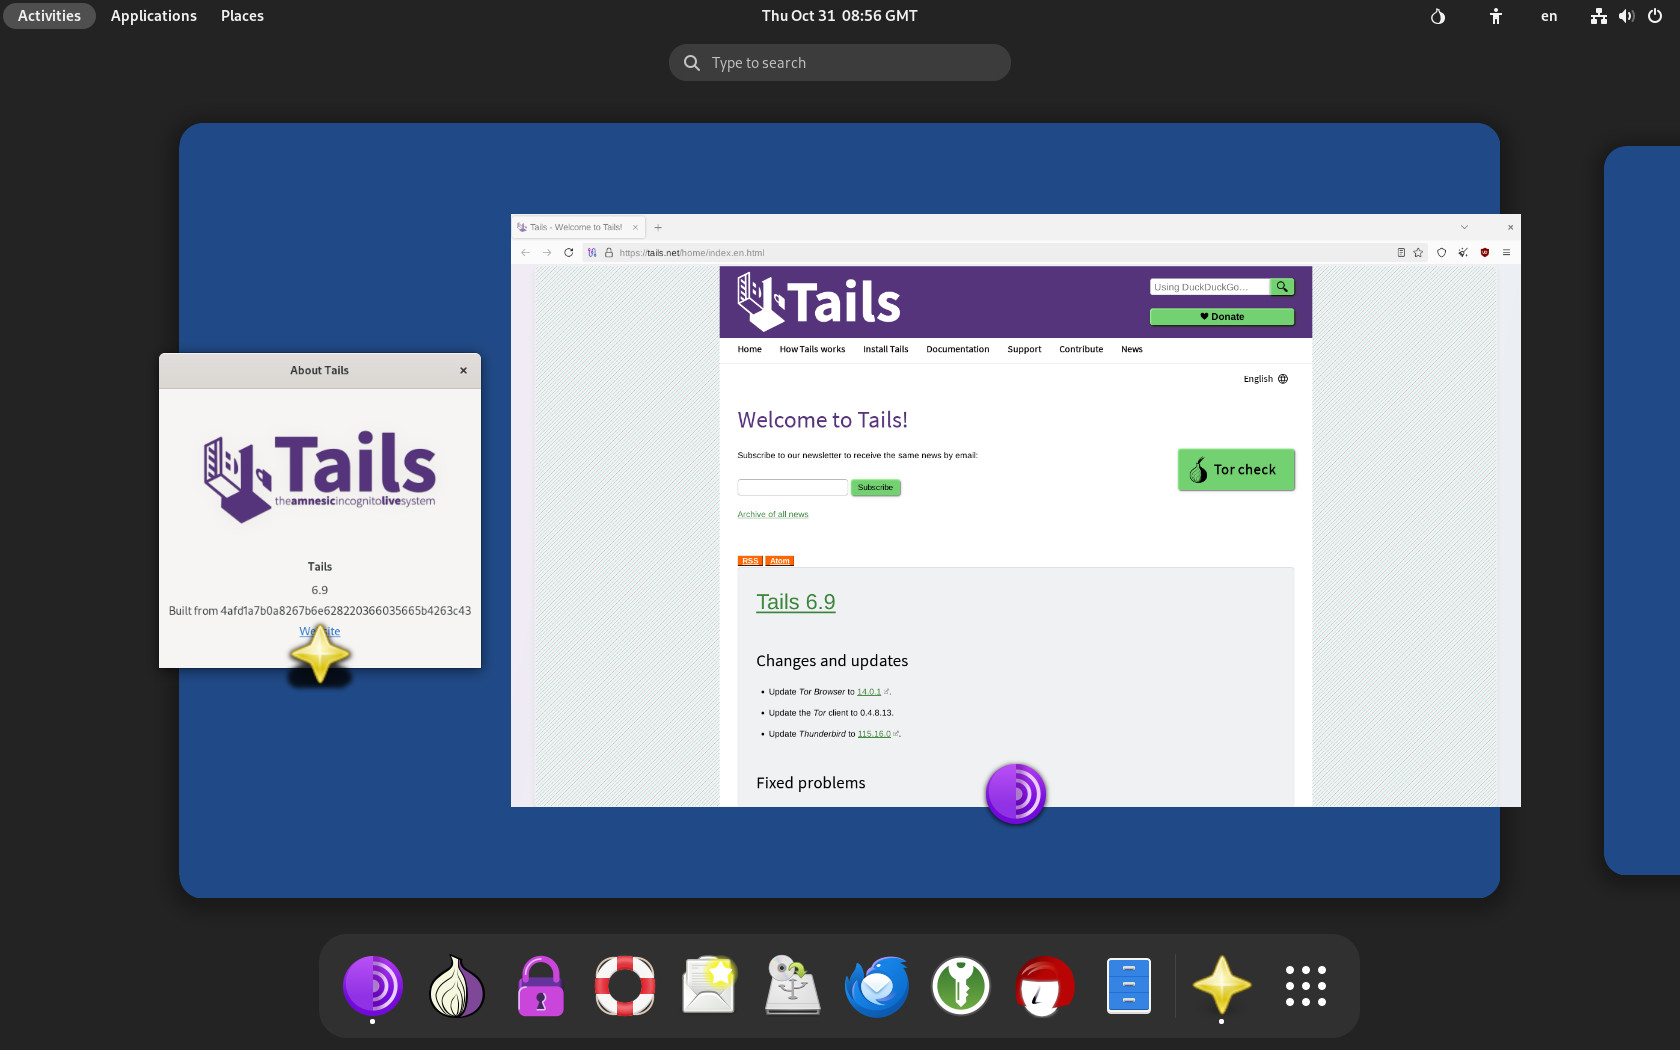Click the hamburger menu in Tor Browser window
Screen dimensions: 1680x1050
1506,253
